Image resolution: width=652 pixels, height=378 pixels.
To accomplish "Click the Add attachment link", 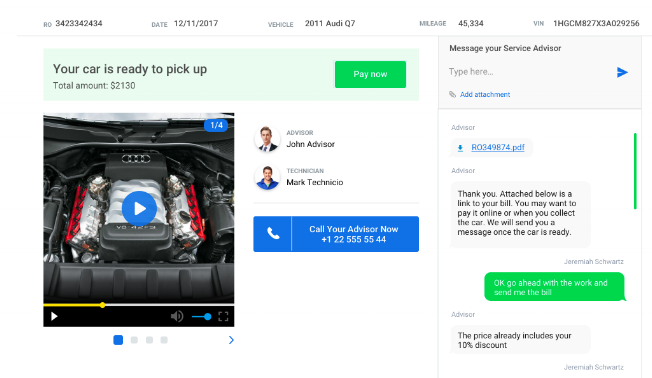I will coord(485,94).
